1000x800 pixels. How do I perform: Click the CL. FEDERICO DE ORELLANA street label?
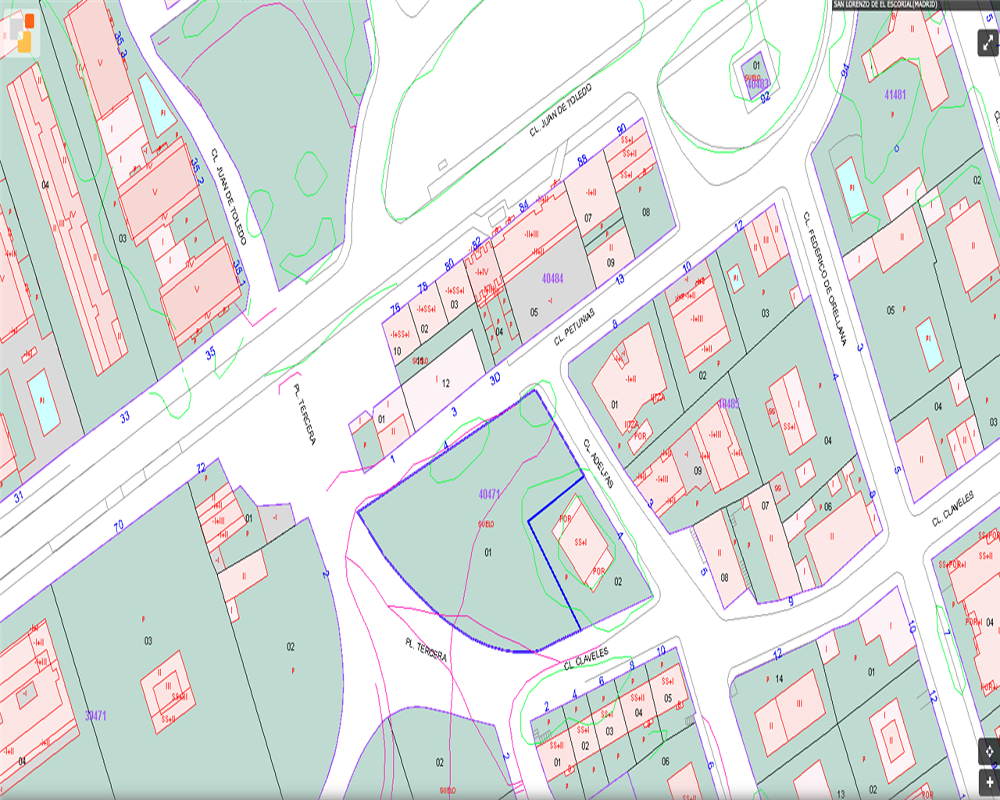[x=824, y=278]
